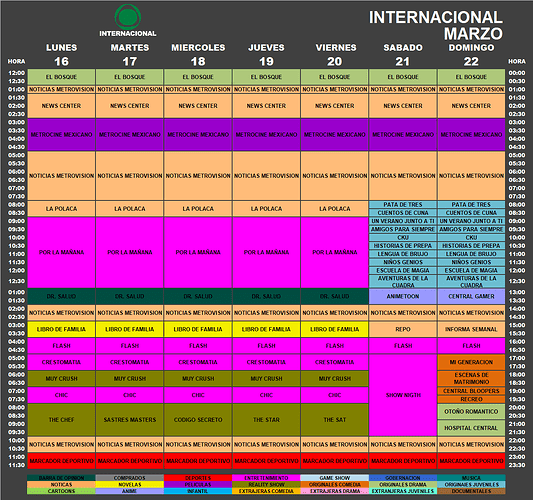Select METROCINE MEXICANO block on Friday
The height and width of the screenshot is (500, 533).
point(334,135)
